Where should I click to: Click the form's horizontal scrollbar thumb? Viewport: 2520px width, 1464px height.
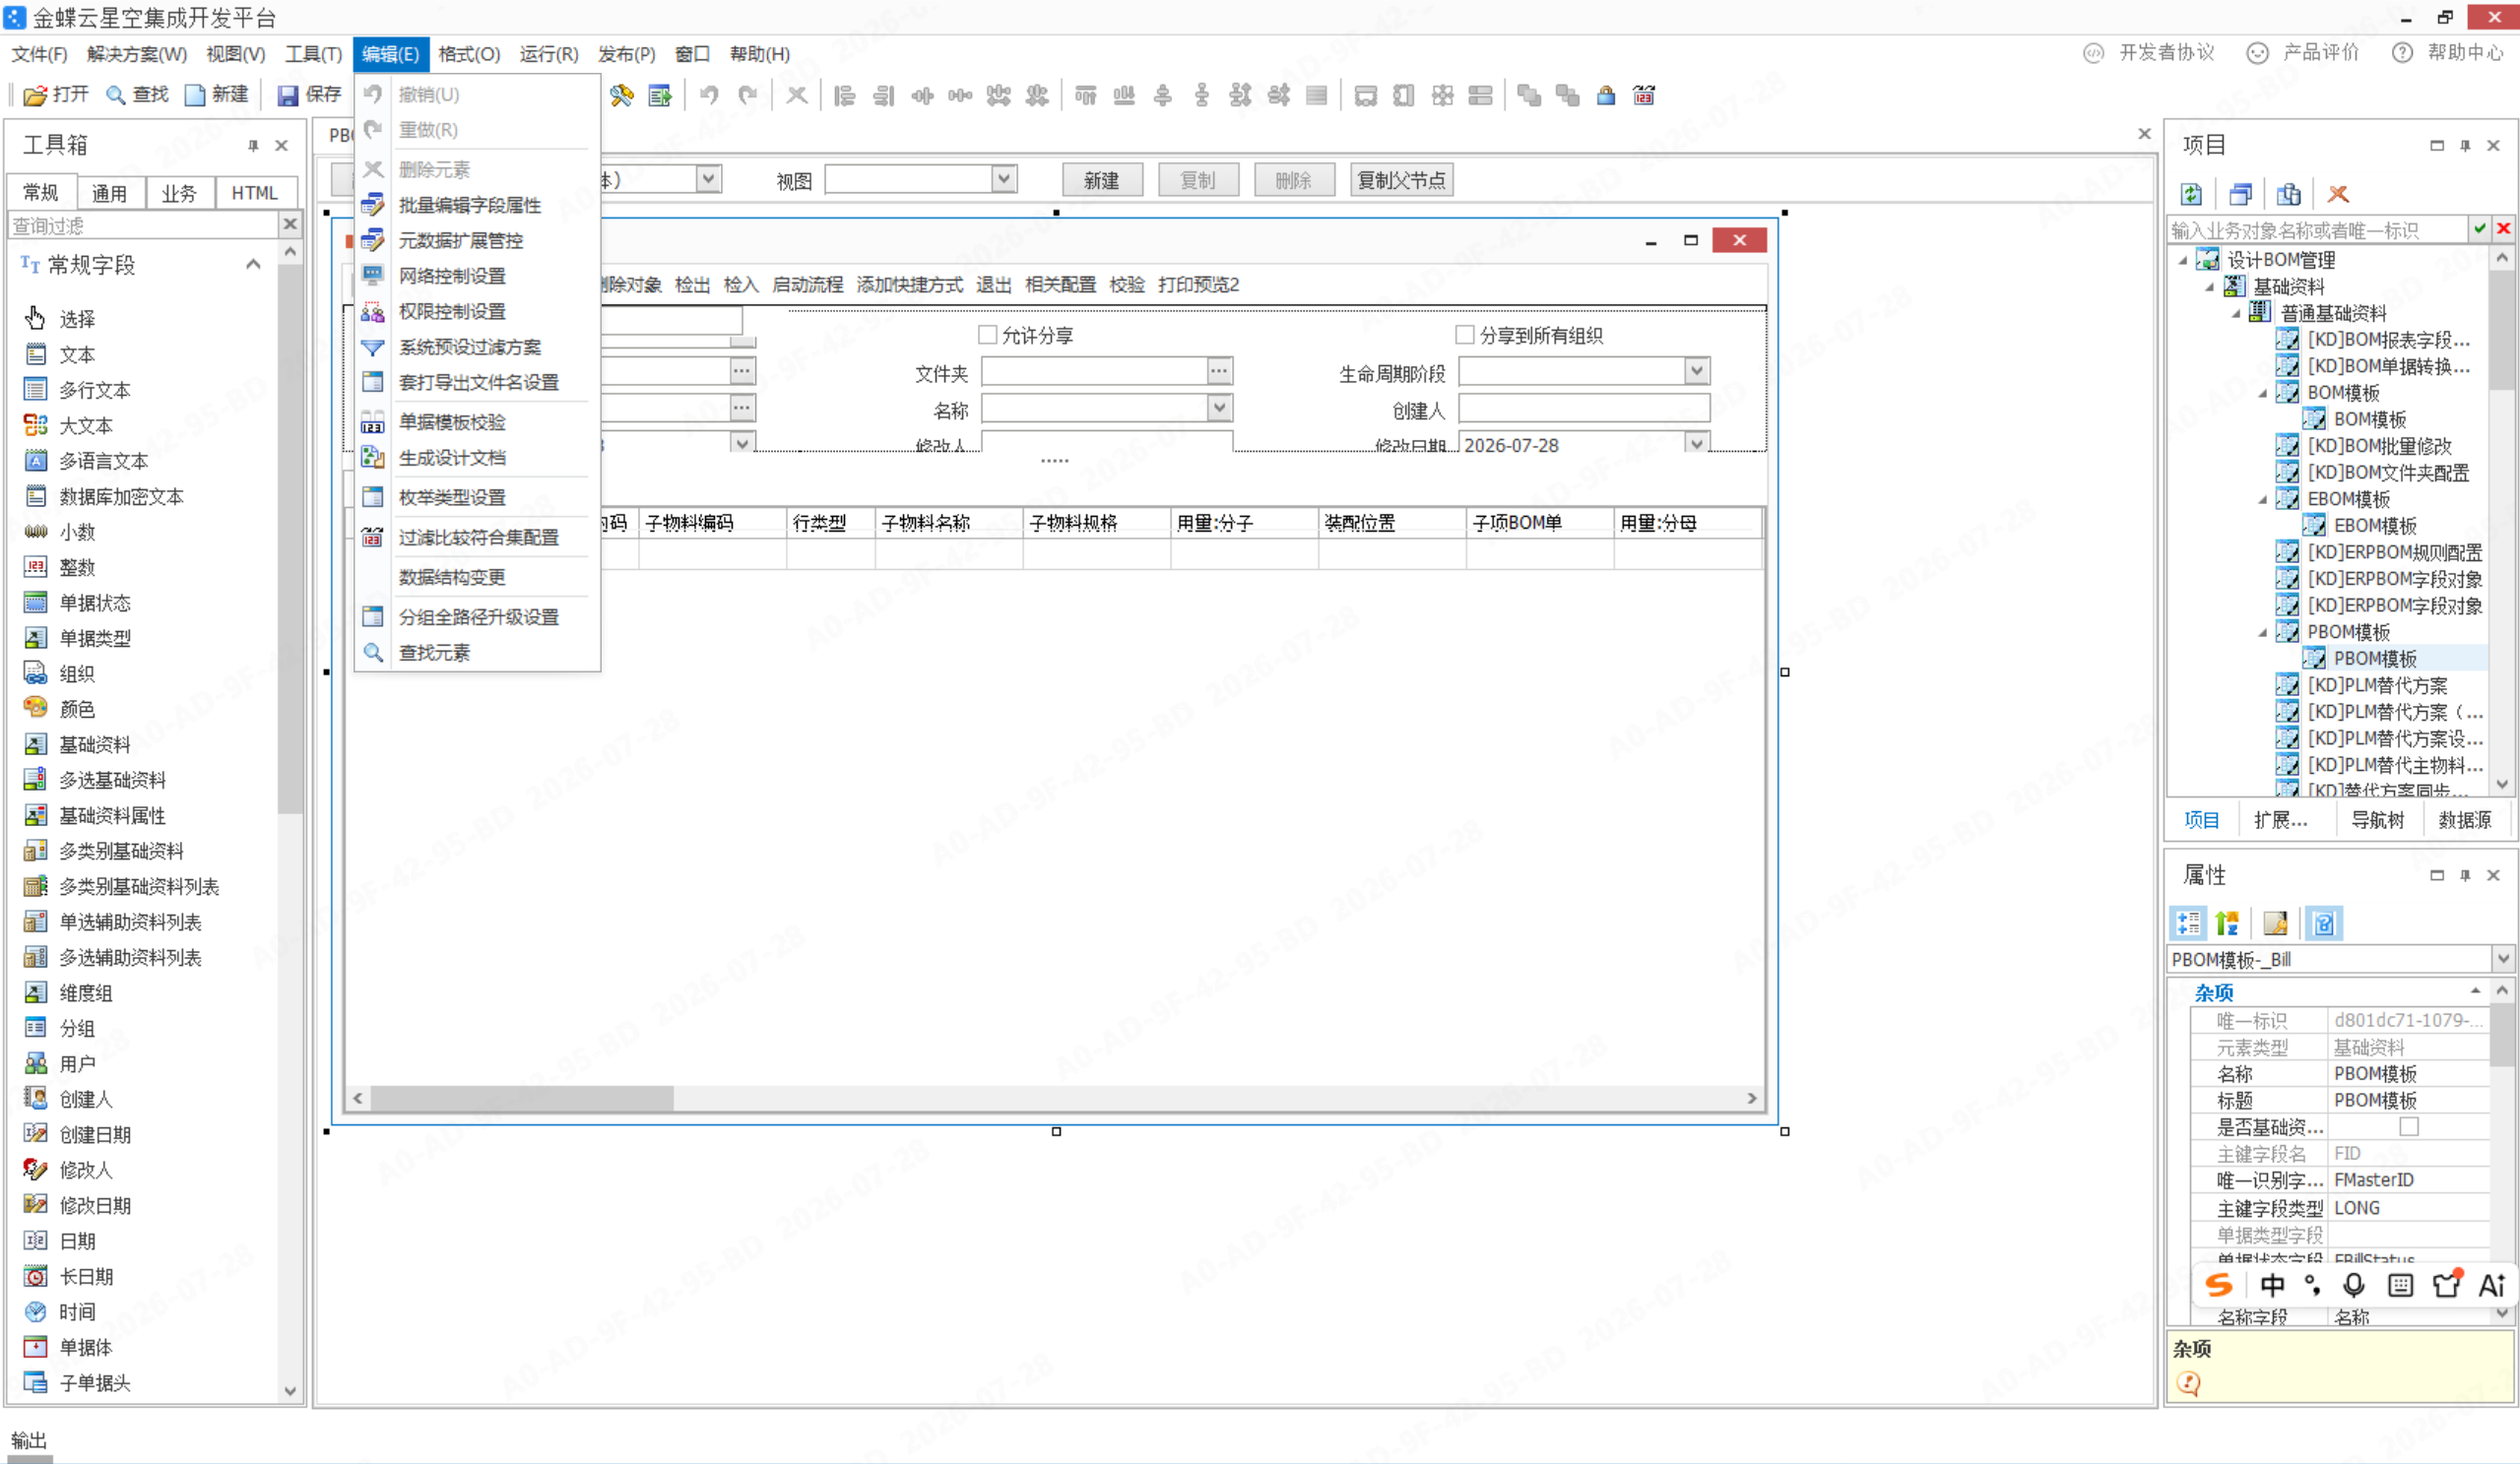pyautogui.click(x=522, y=1098)
